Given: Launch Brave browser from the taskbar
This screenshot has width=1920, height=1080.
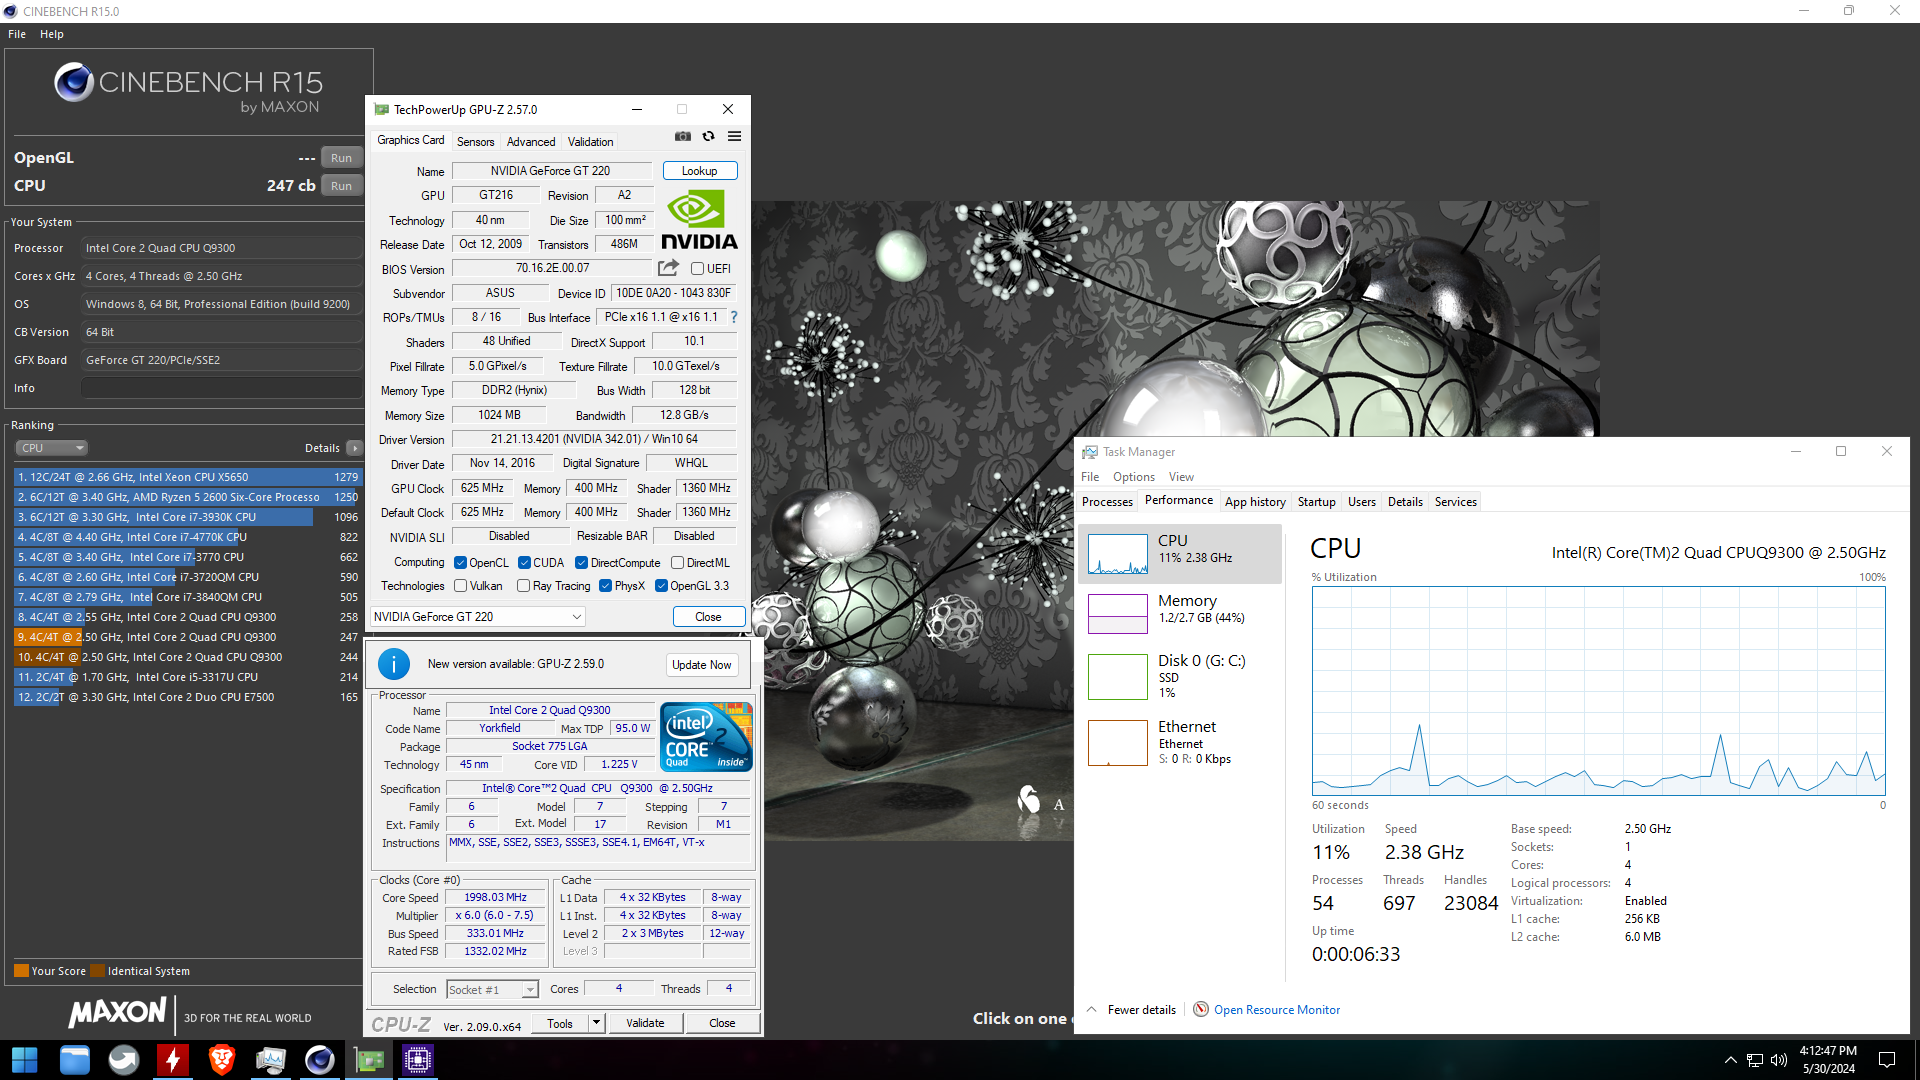Looking at the screenshot, I should pyautogui.click(x=222, y=1060).
